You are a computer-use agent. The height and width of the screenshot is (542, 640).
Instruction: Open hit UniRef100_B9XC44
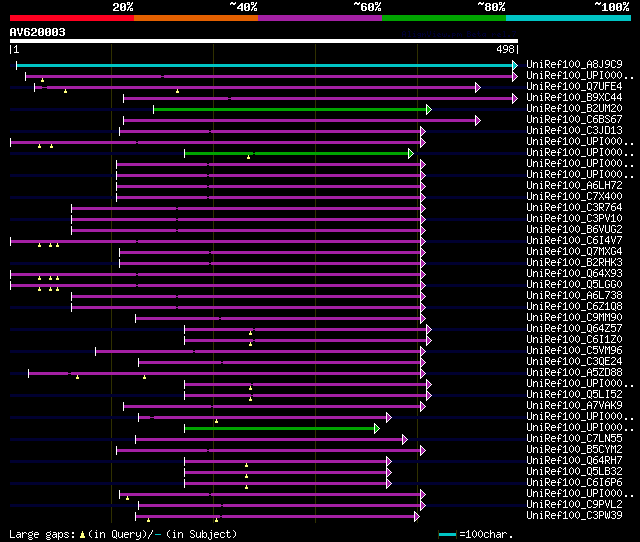click(x=574, y=98)
